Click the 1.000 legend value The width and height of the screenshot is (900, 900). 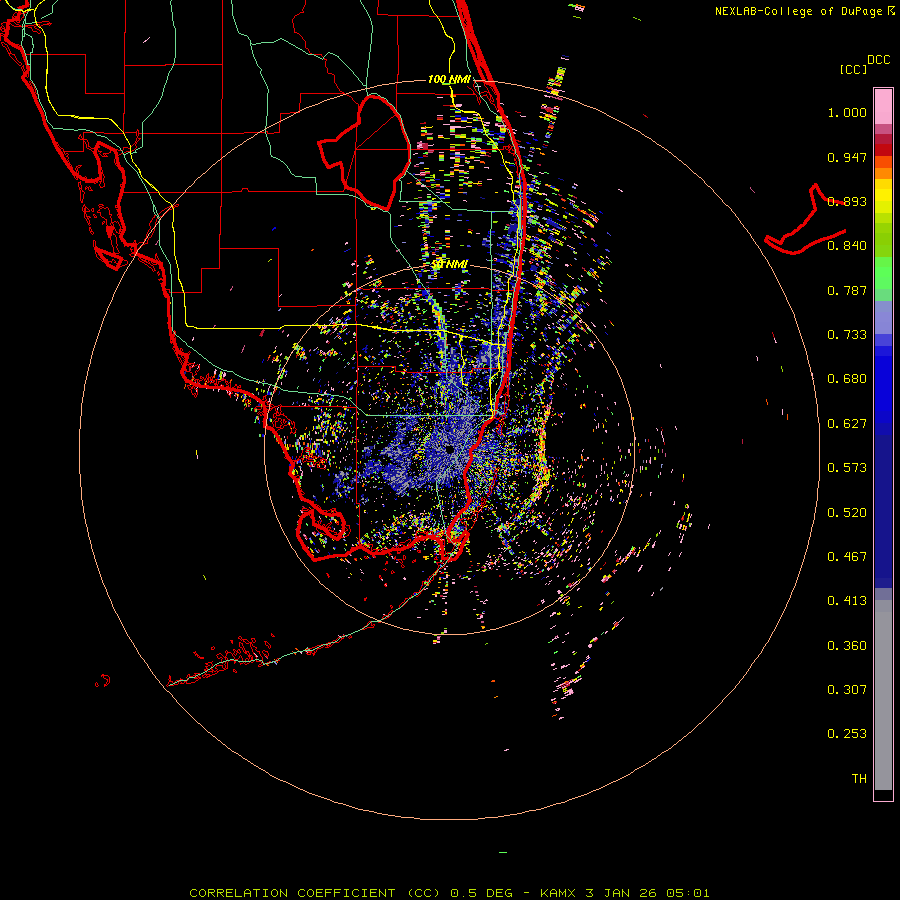click(847, 112)
